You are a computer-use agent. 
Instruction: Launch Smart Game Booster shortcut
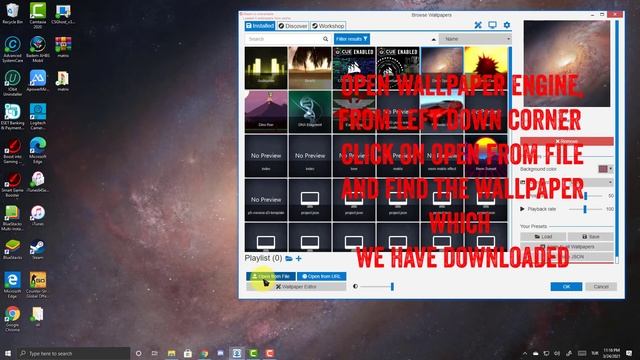click(12, 184)
